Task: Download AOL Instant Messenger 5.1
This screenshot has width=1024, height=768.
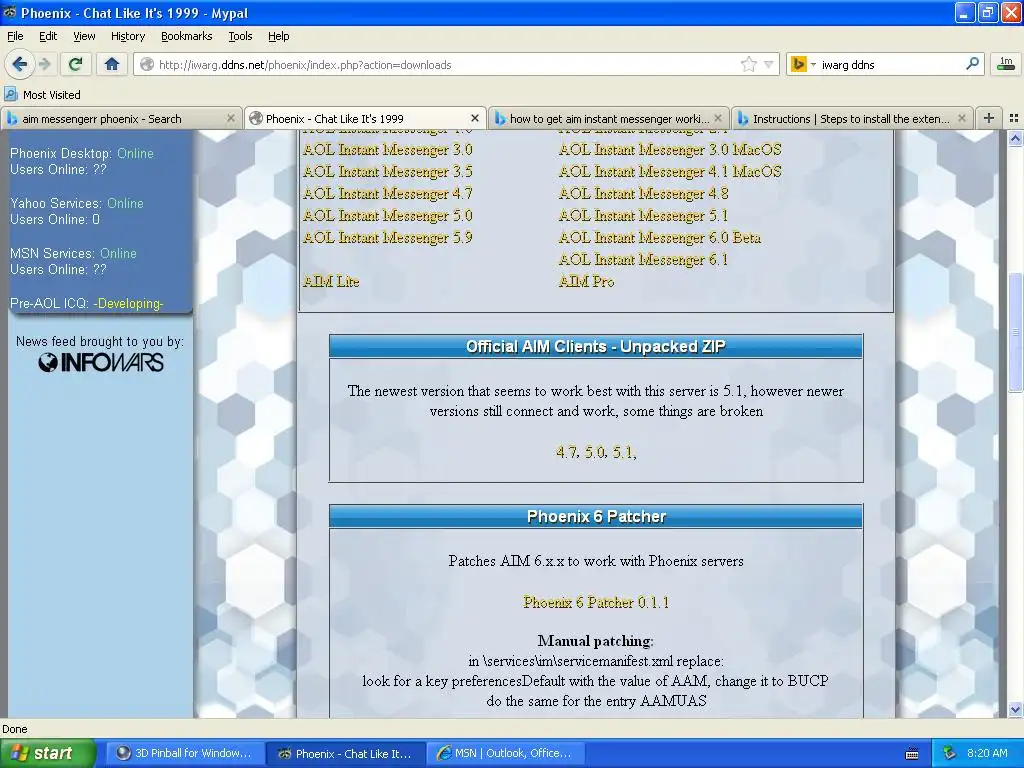Action: pyautogui.click(x=643, y=216)
